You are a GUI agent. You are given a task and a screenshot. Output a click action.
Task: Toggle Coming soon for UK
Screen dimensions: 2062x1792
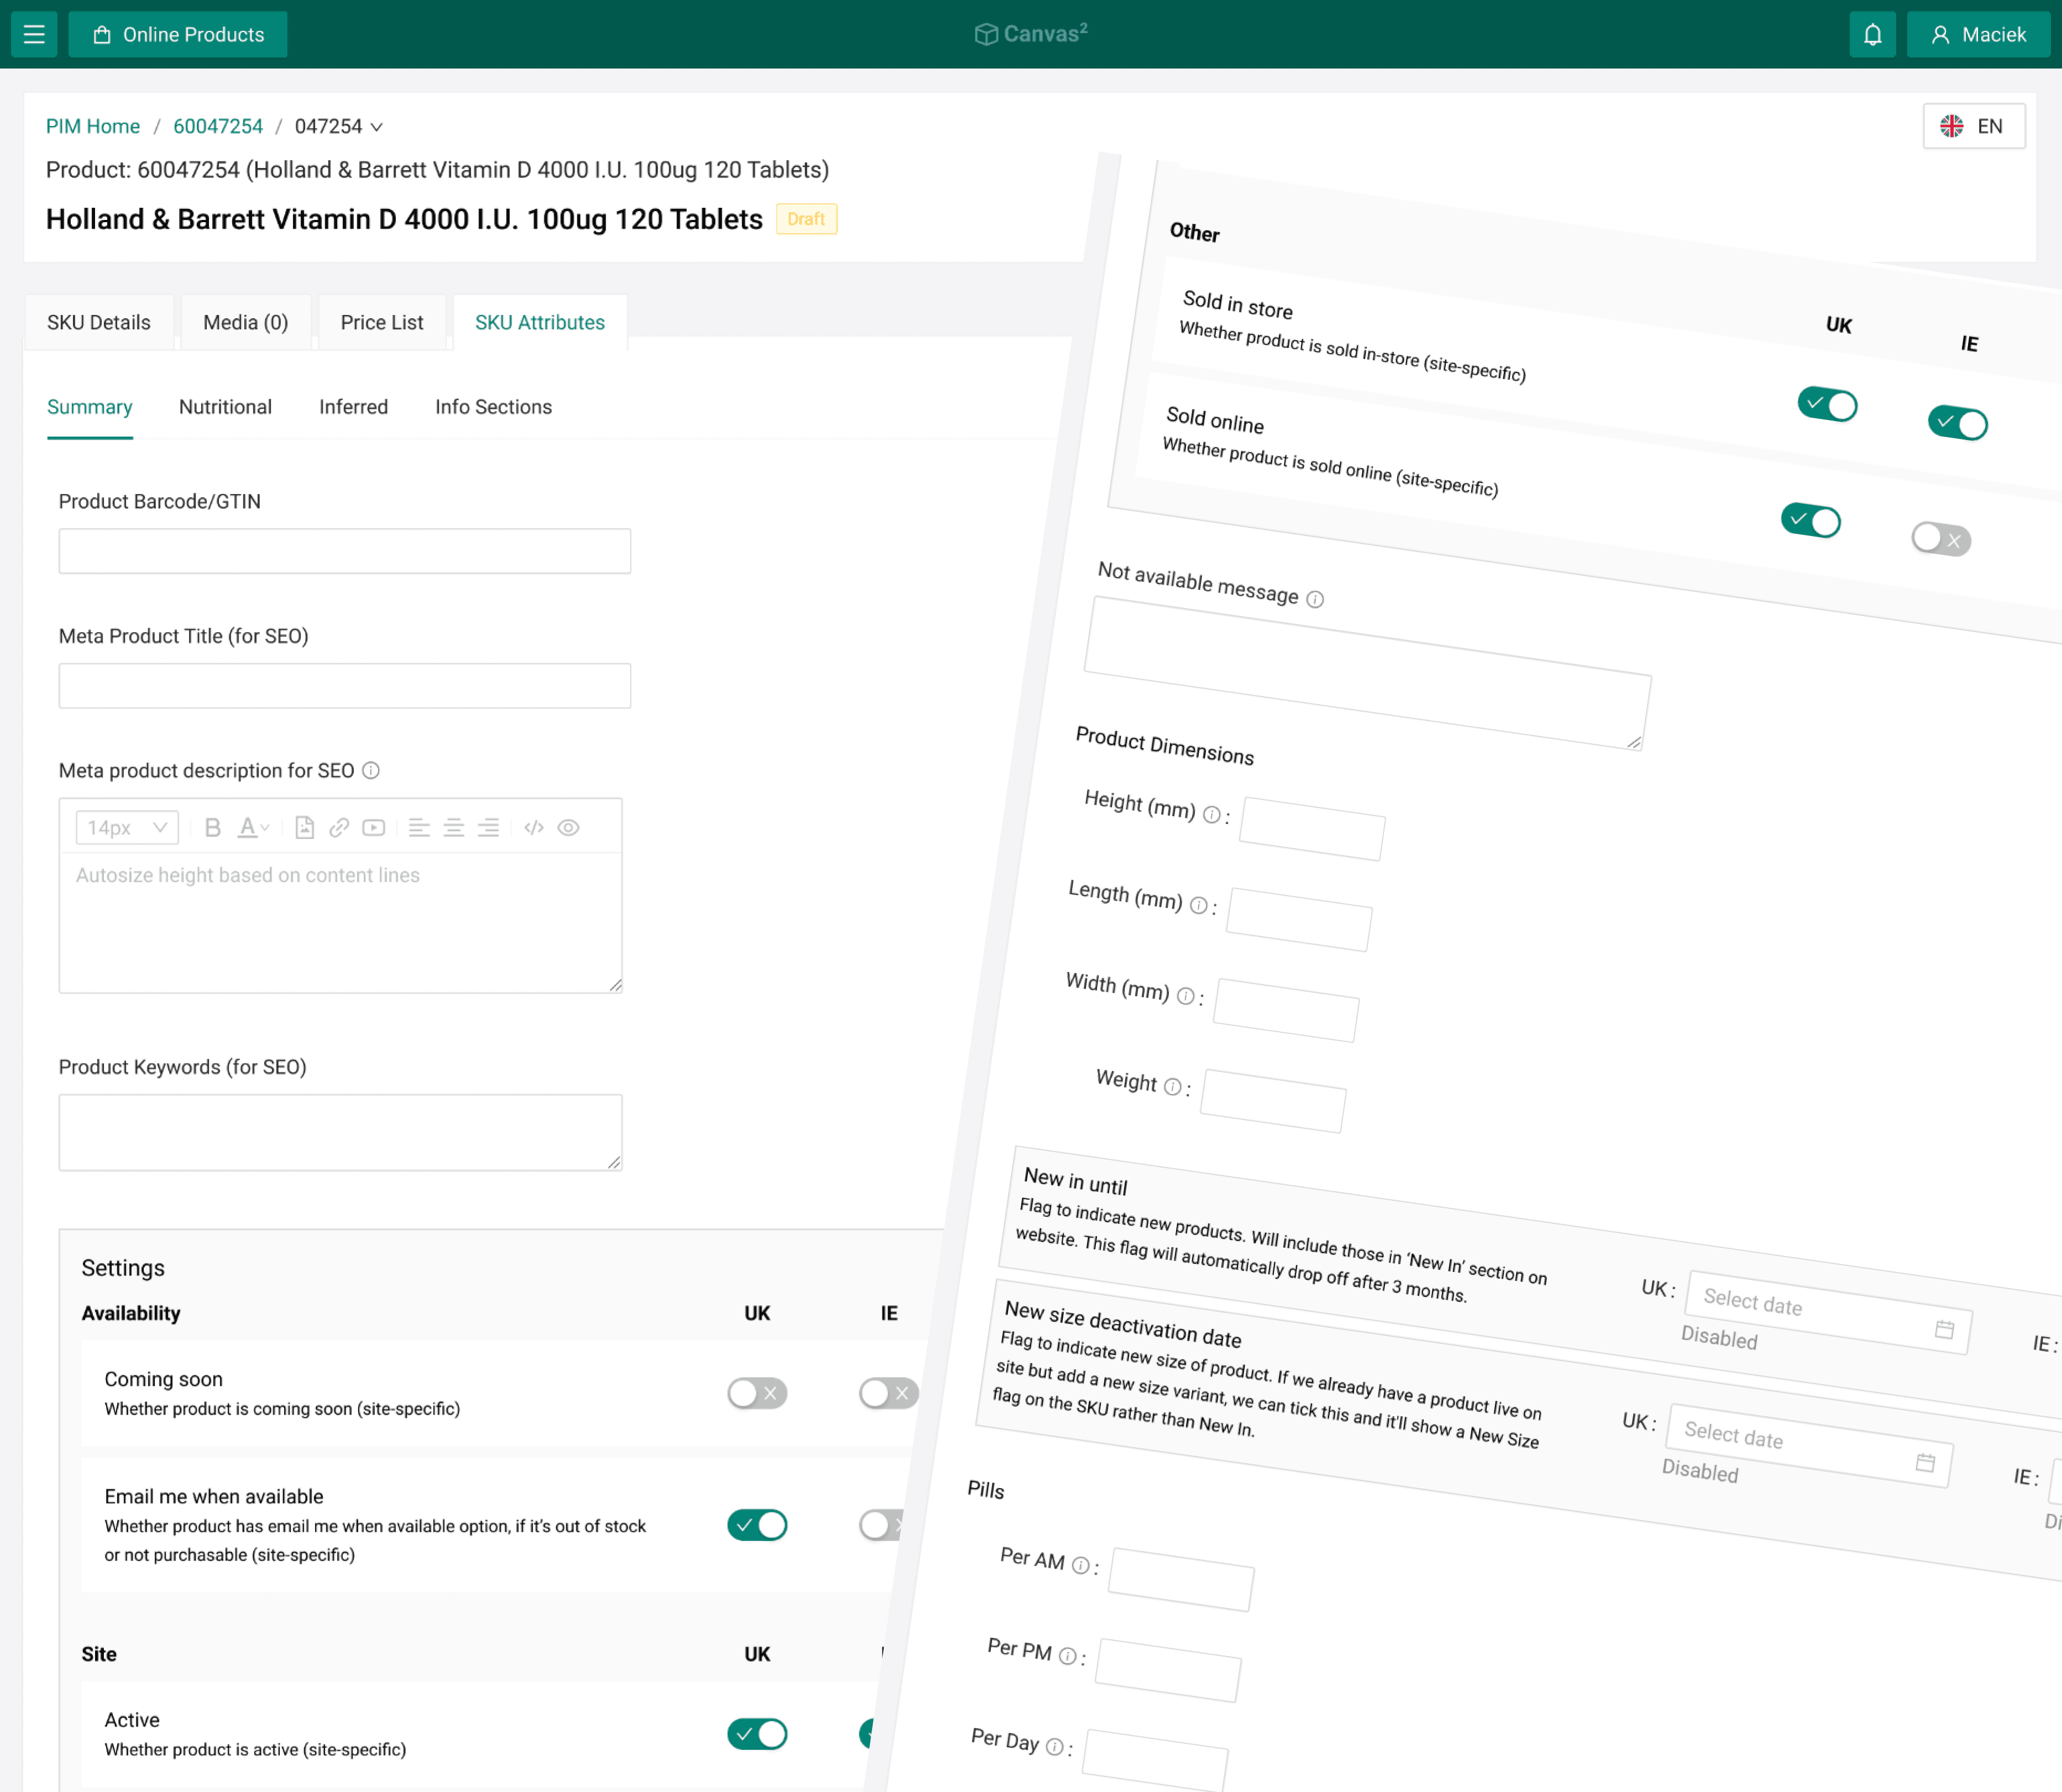pyautogui.click(x=757, y=1393)
